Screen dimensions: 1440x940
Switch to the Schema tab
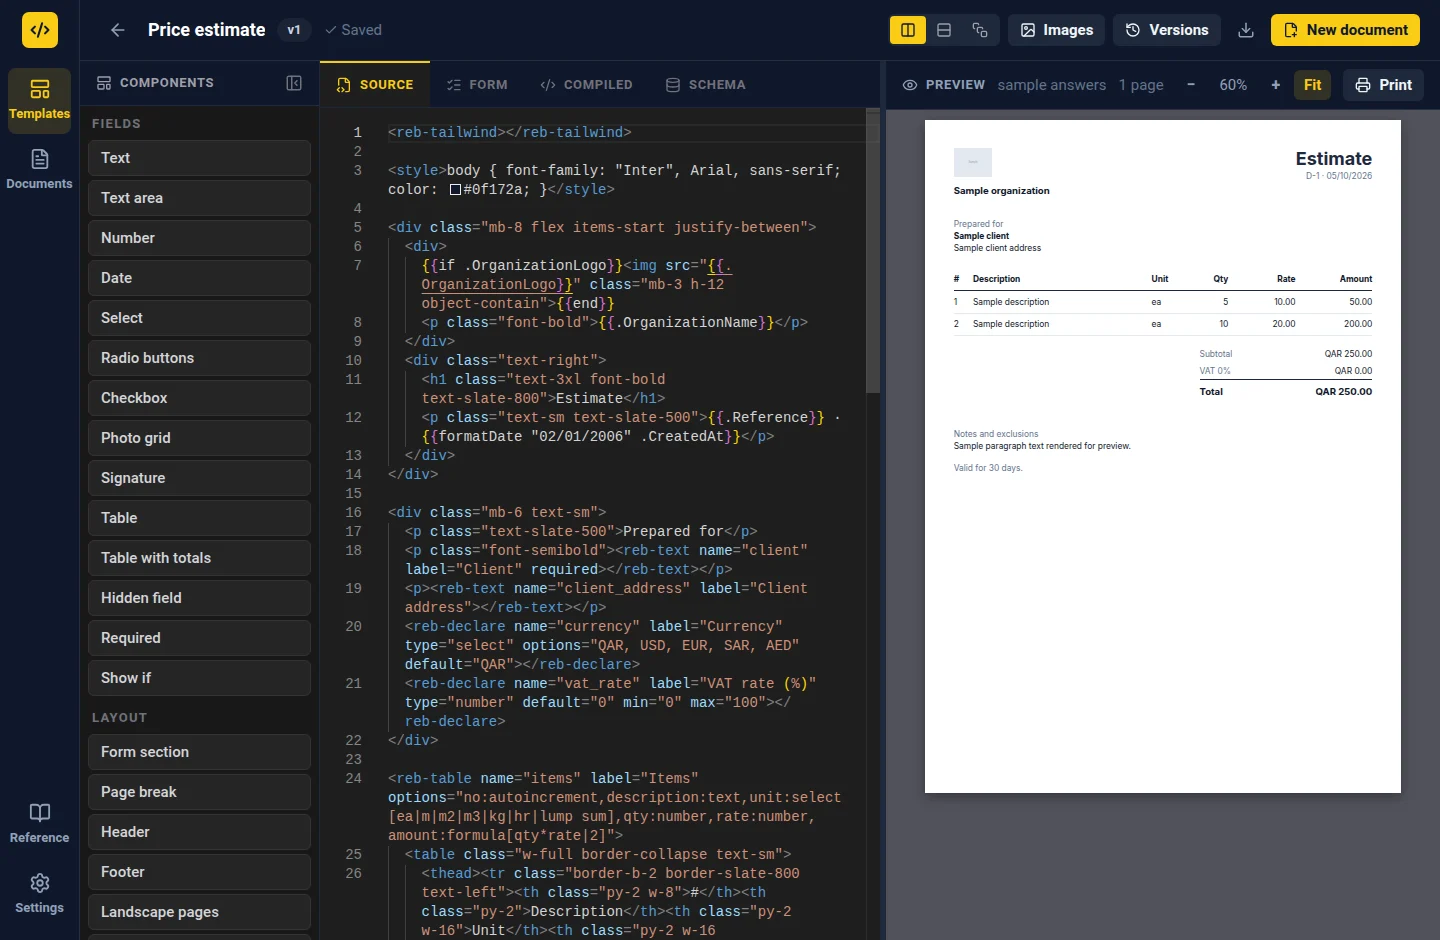coord(706,85)
